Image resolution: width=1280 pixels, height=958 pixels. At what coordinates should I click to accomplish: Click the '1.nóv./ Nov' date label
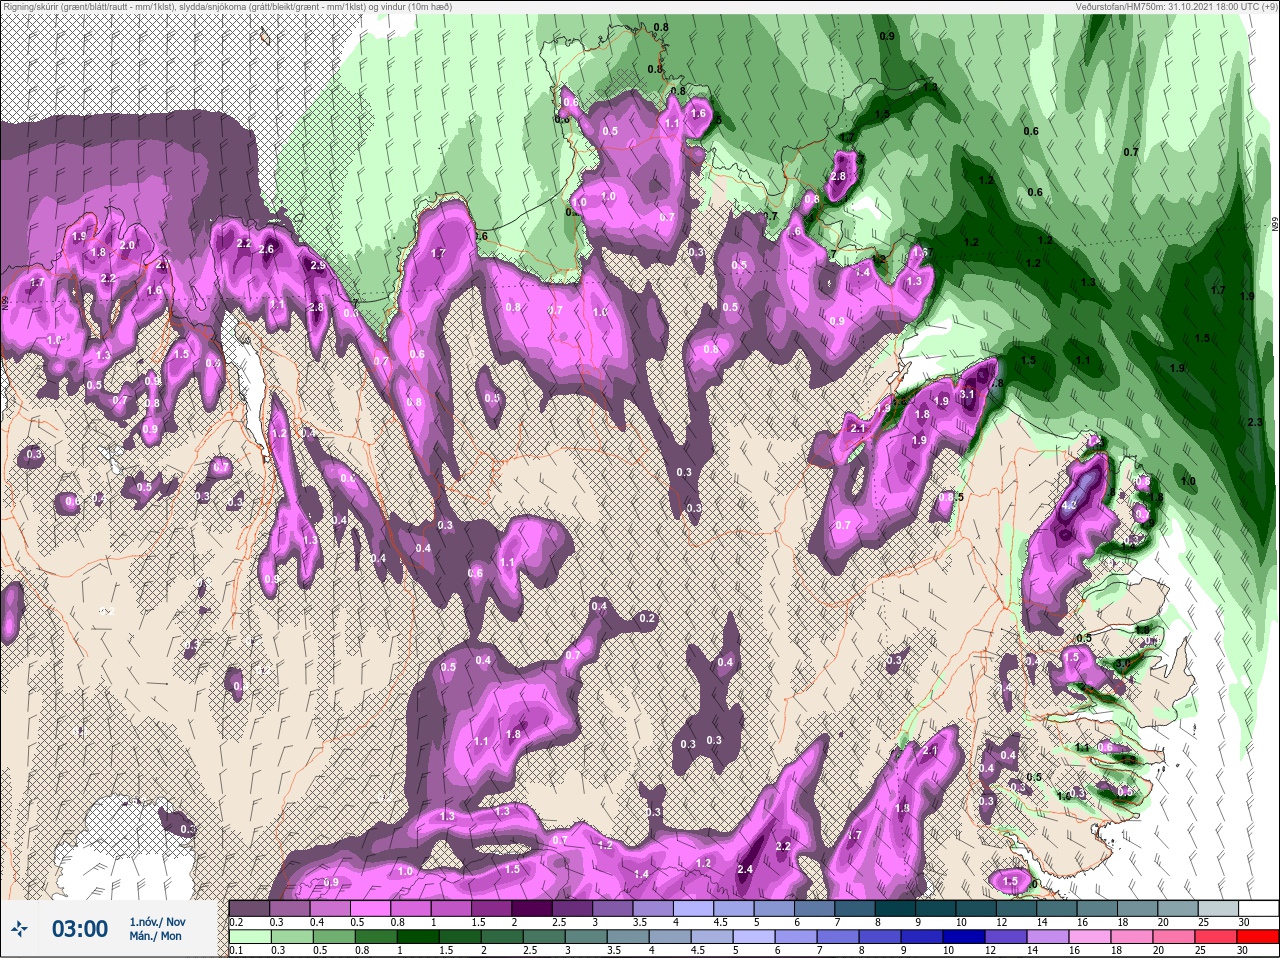157,921
